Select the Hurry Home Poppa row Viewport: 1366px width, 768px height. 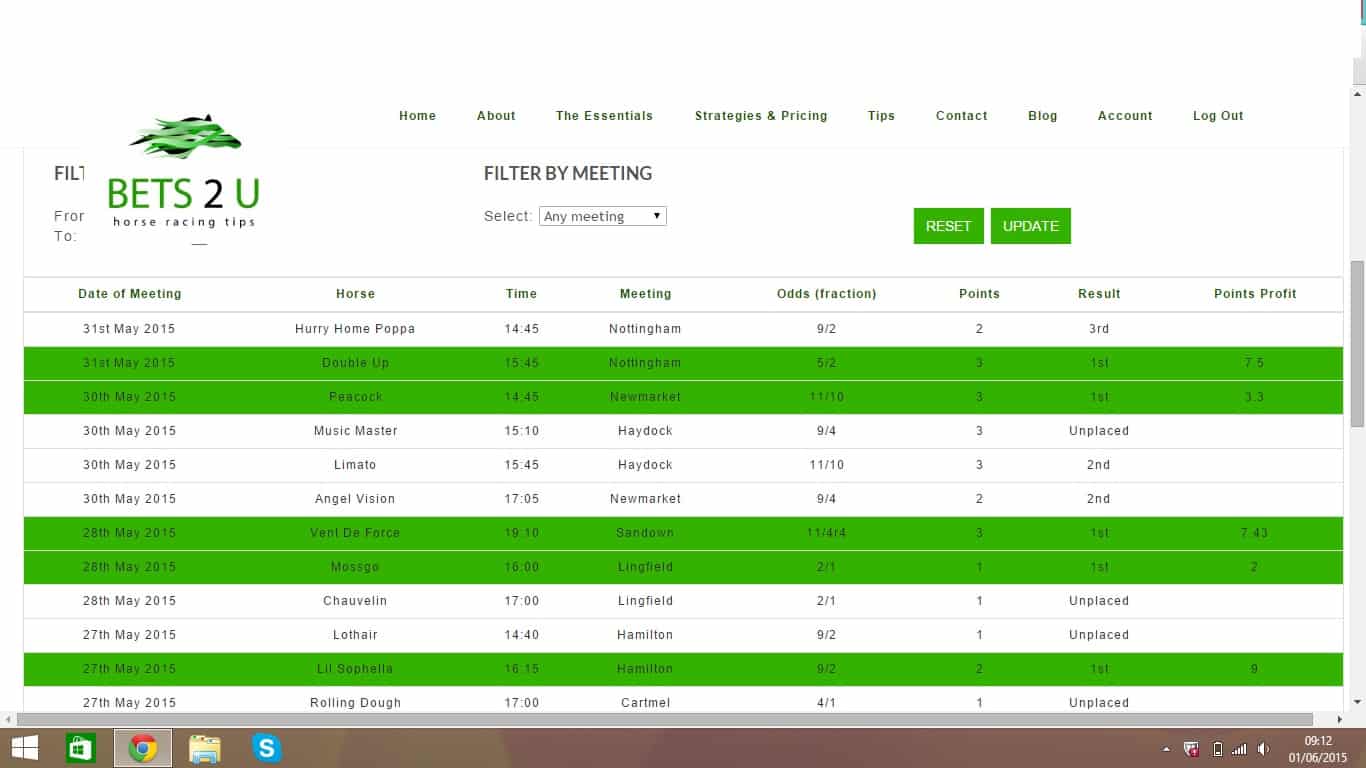[683, 329]
